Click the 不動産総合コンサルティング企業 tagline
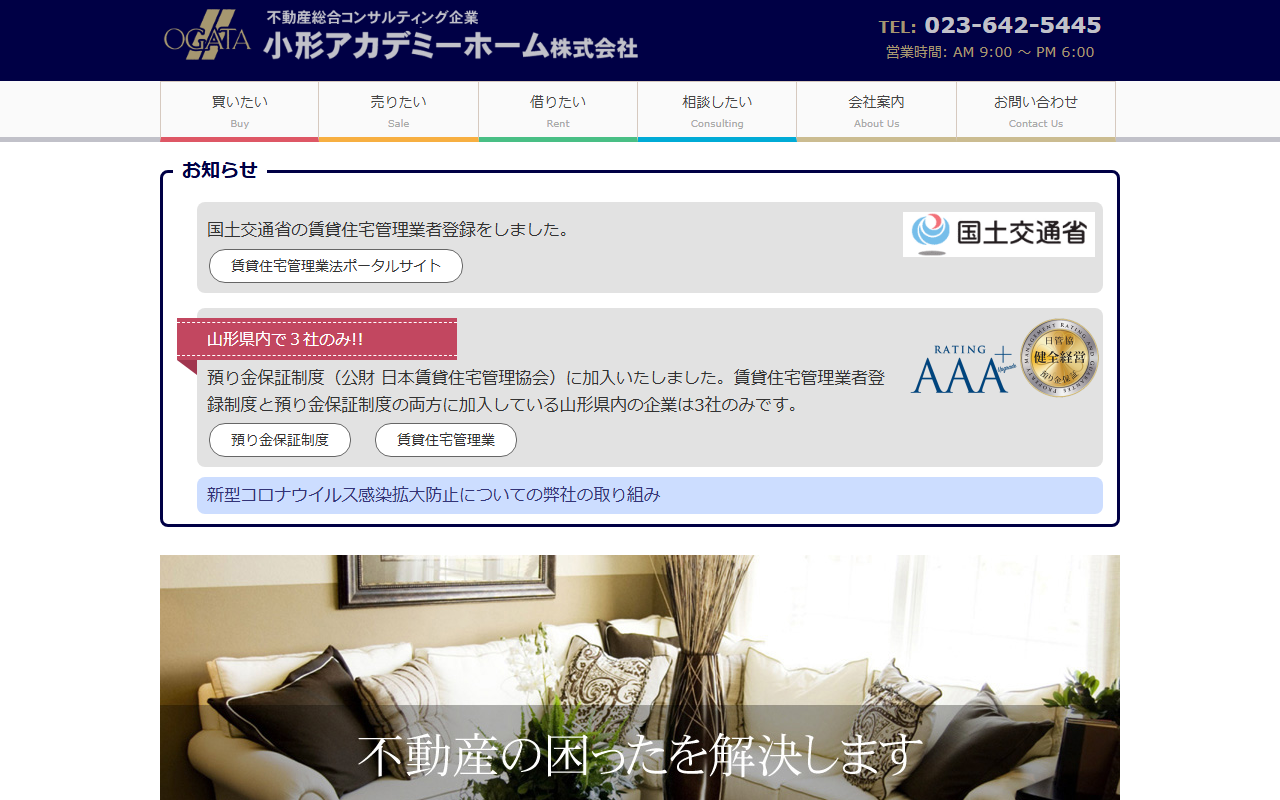Image resolution: width=1280 pixels, height=800 pixels. point(372,17)
